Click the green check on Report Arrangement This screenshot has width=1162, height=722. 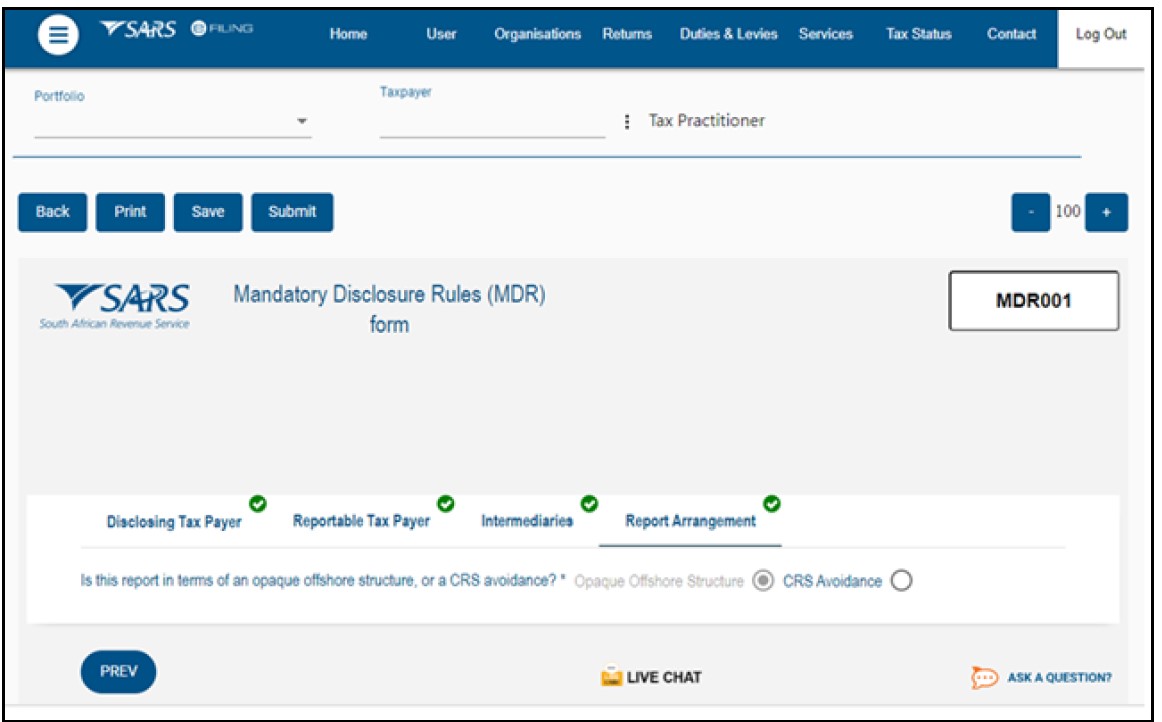pyautogui.click(x=771, y=504)
